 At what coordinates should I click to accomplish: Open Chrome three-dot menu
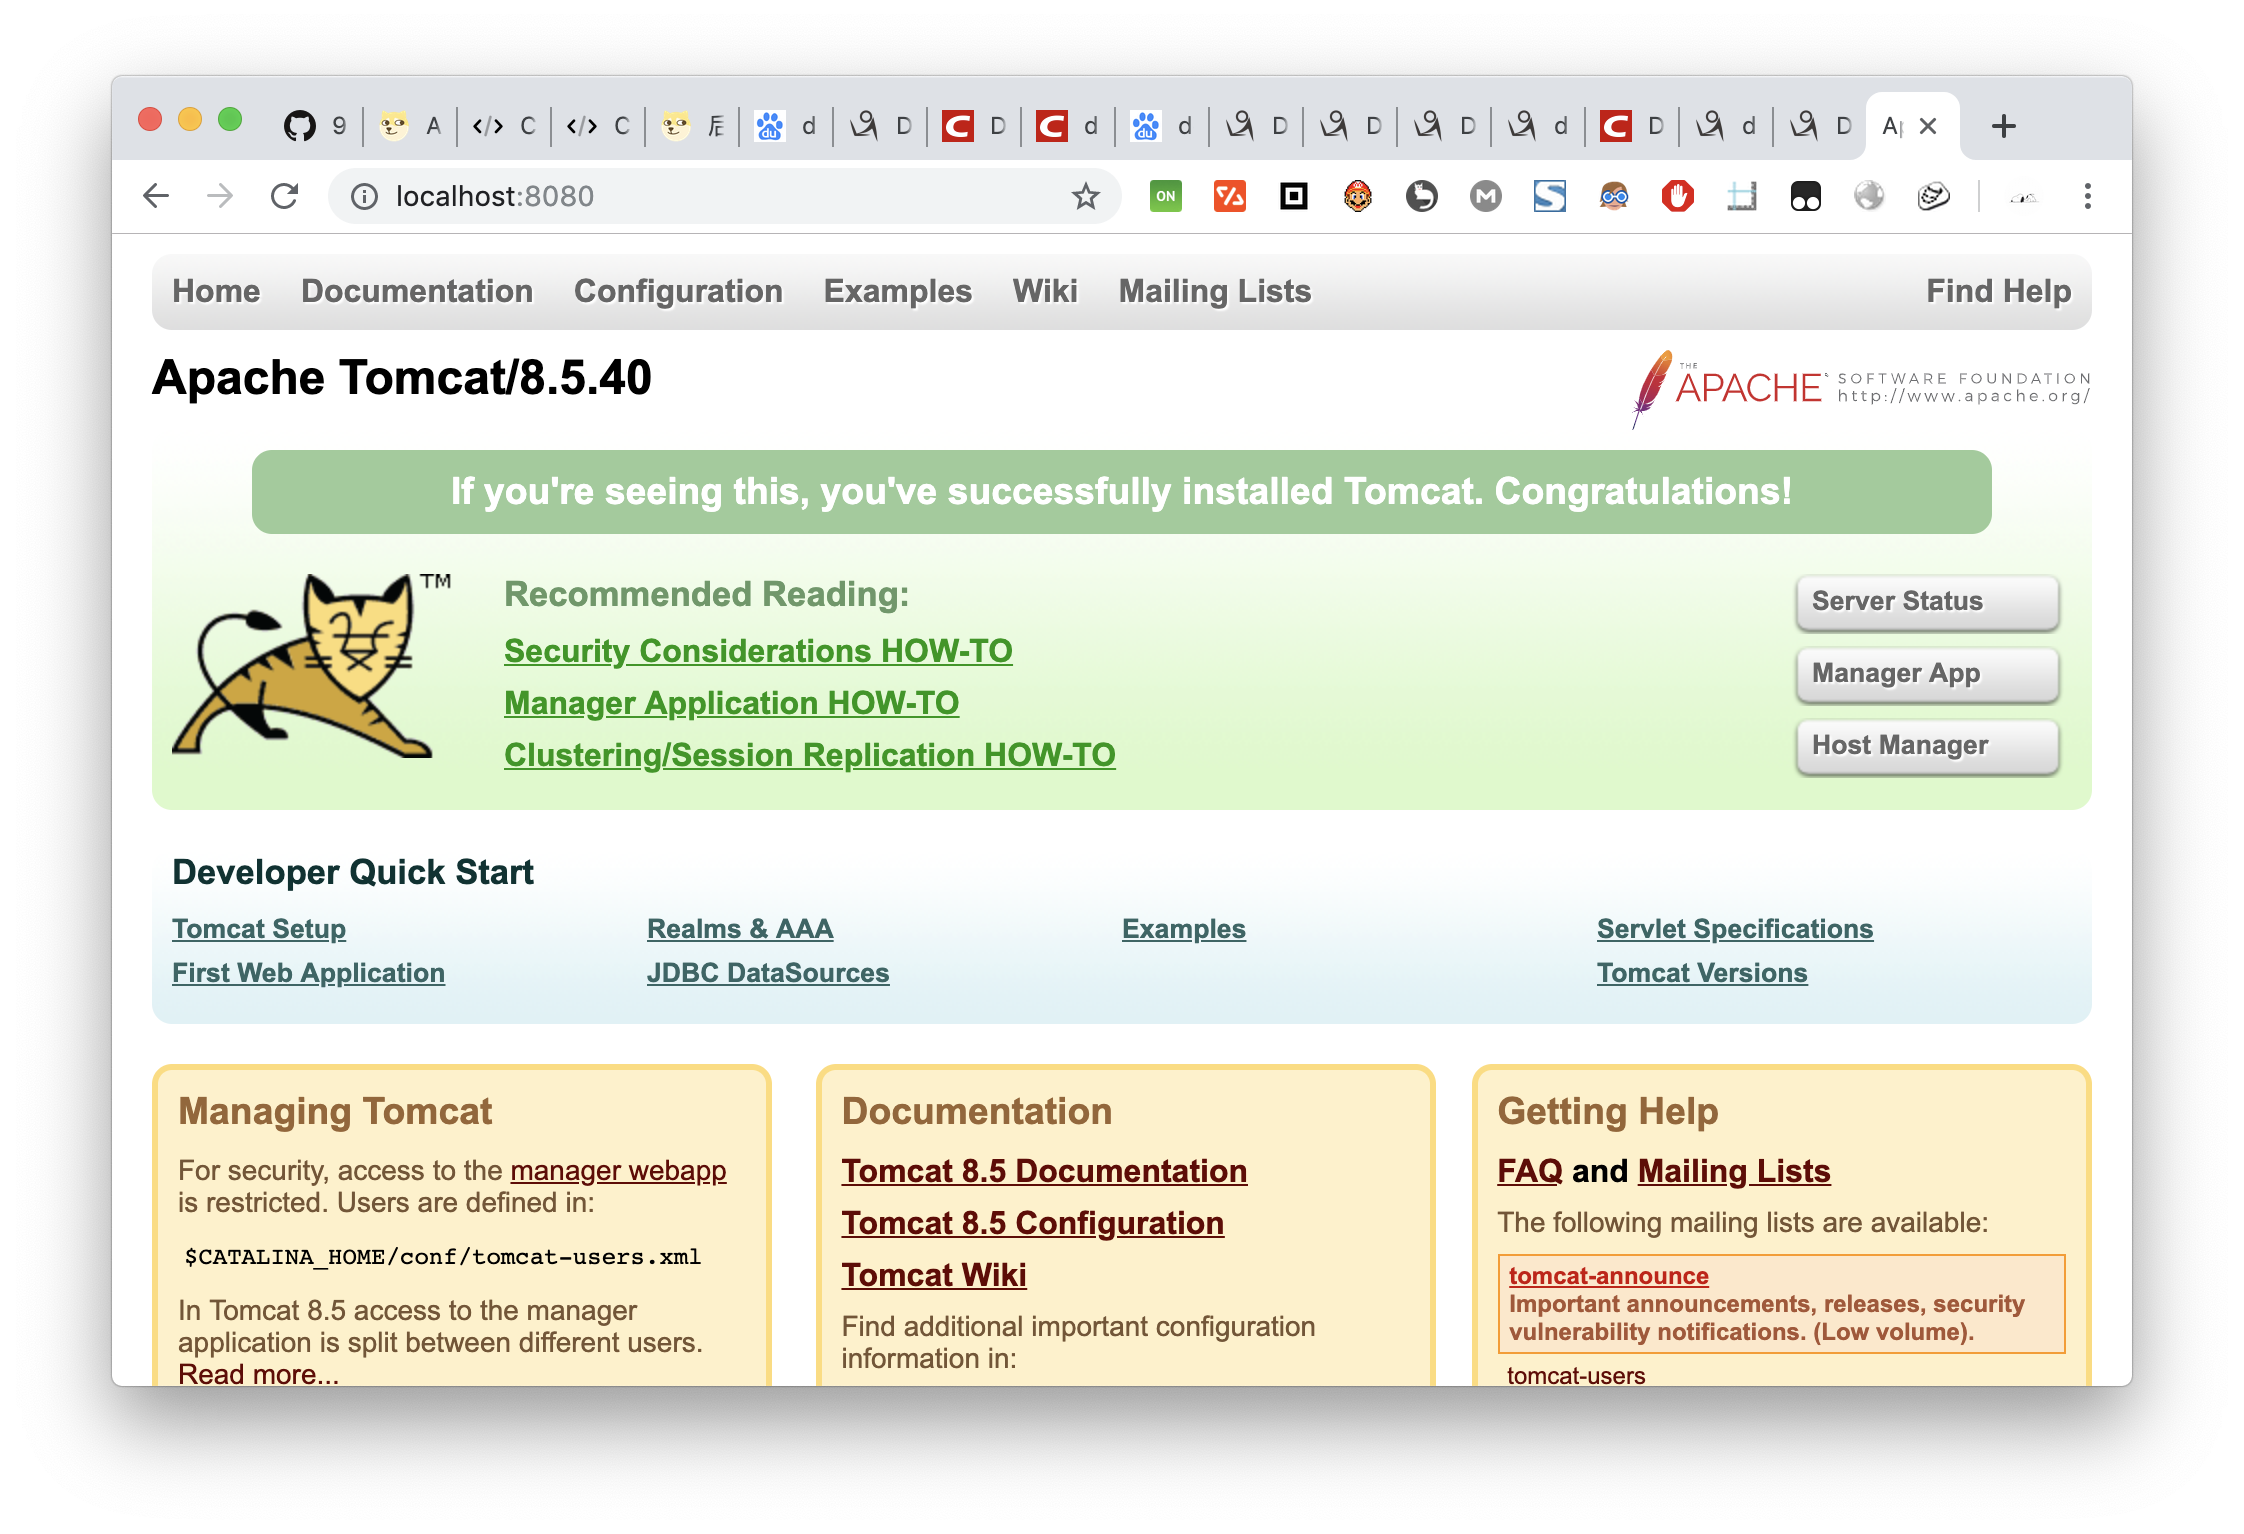pyautogui.click(x=2088, y=196)
